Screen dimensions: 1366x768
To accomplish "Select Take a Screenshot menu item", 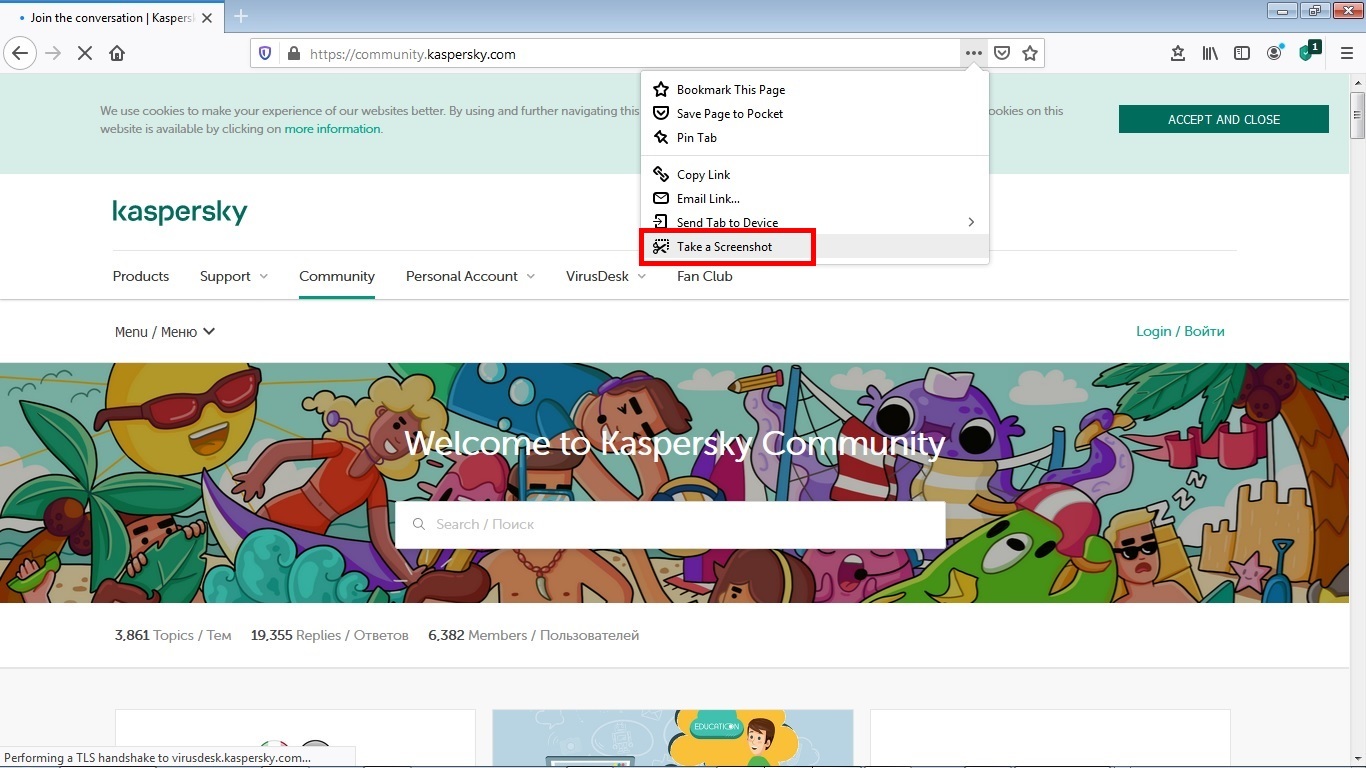I will [x=815, y=247].
